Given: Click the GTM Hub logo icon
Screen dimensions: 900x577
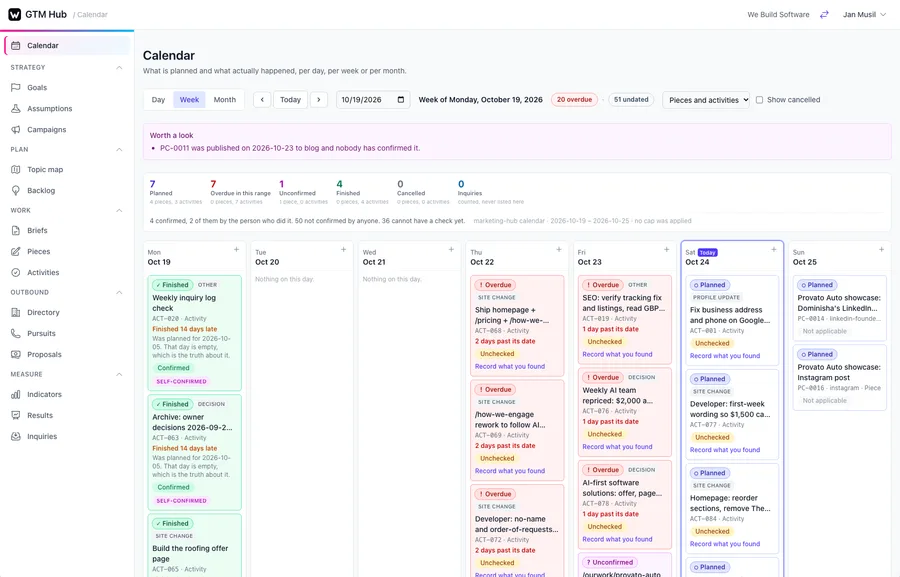Looking at the screenshot, I should (x=14, y=14).
